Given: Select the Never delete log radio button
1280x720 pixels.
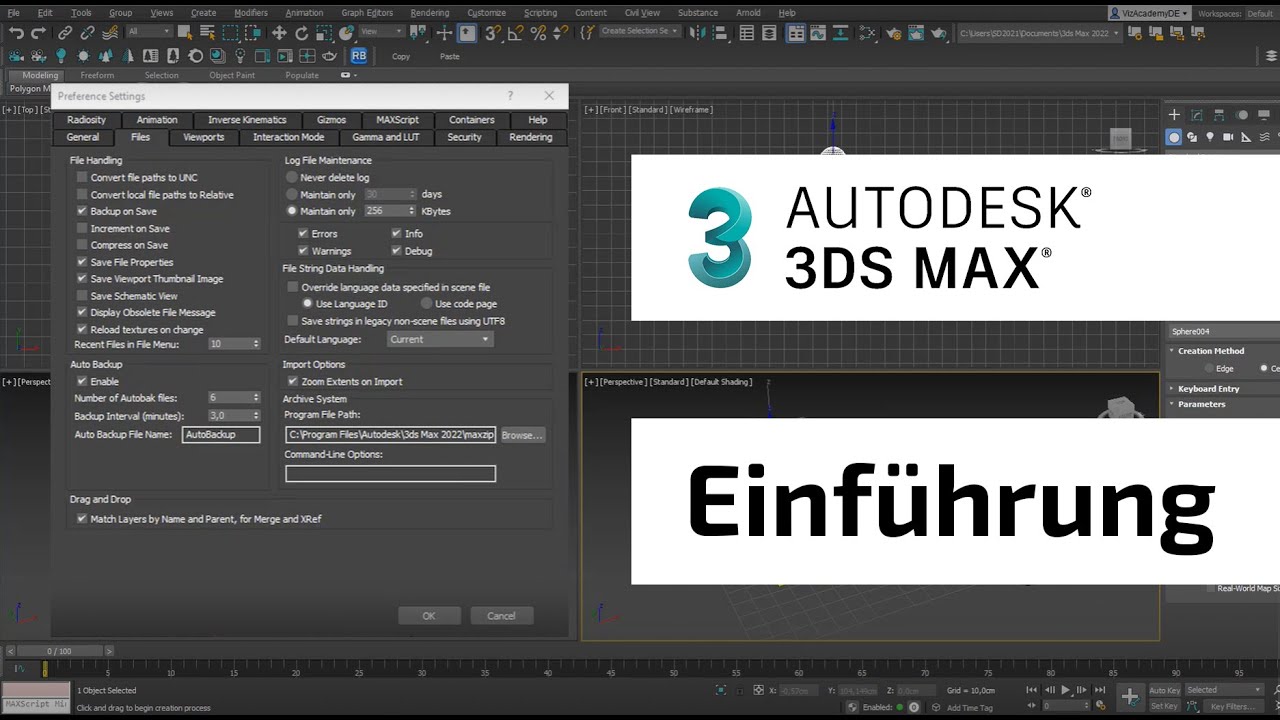Looking at the screenshot, I should pyautogui.click(x=292, y=177).
